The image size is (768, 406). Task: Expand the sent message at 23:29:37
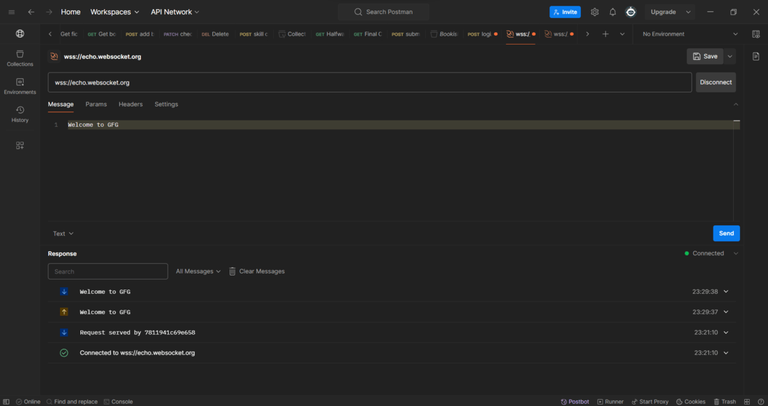pos(726,311)
